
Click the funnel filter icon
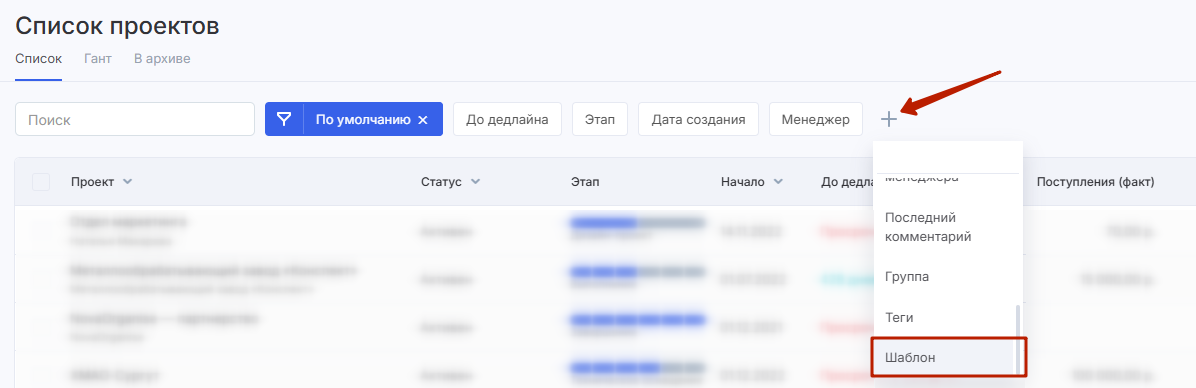coord(284,120)
